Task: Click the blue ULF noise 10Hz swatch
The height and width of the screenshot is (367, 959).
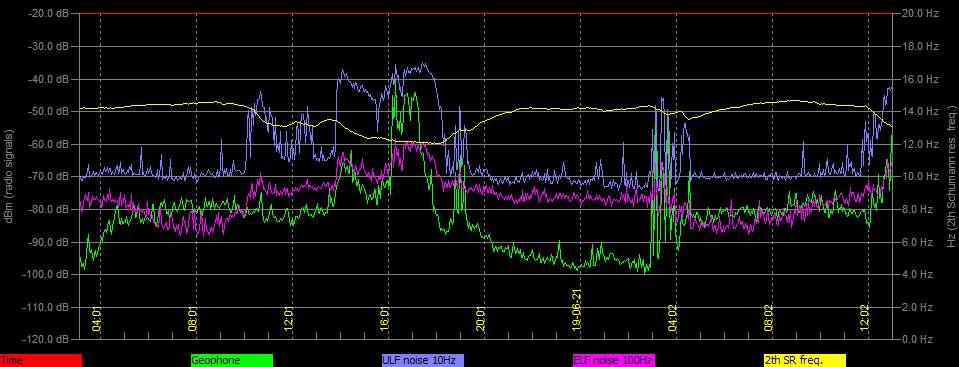Action: click(x=423, y=361)
